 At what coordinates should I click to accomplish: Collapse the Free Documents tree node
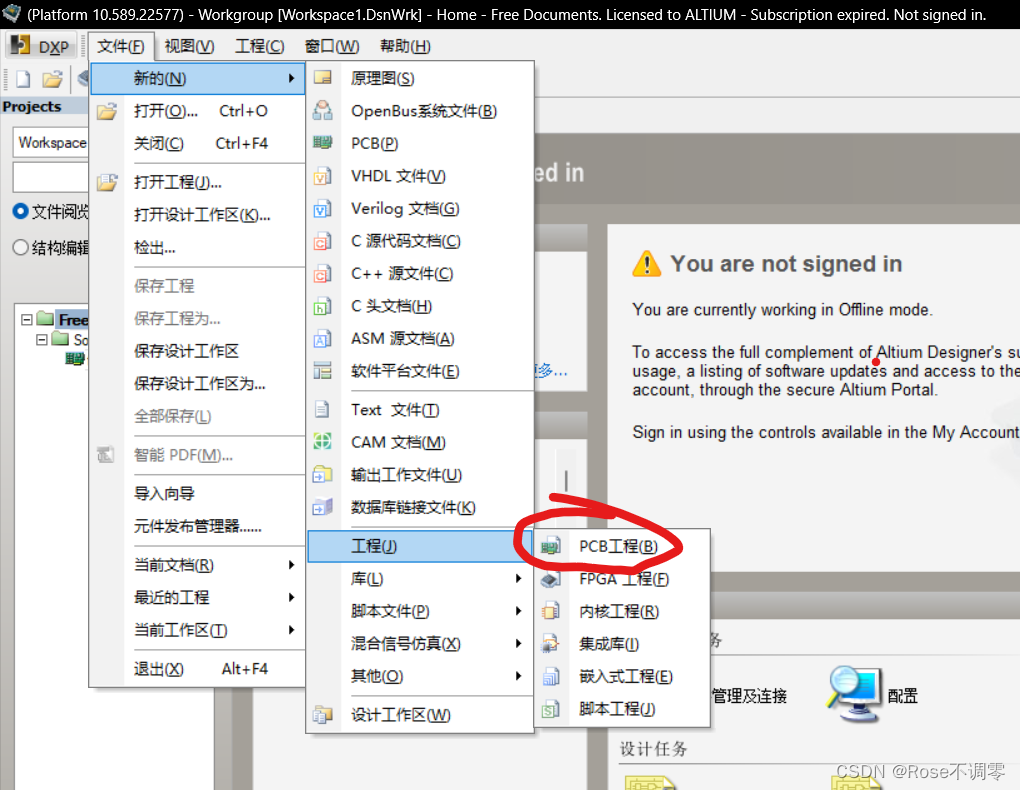(x=27, y=320)
